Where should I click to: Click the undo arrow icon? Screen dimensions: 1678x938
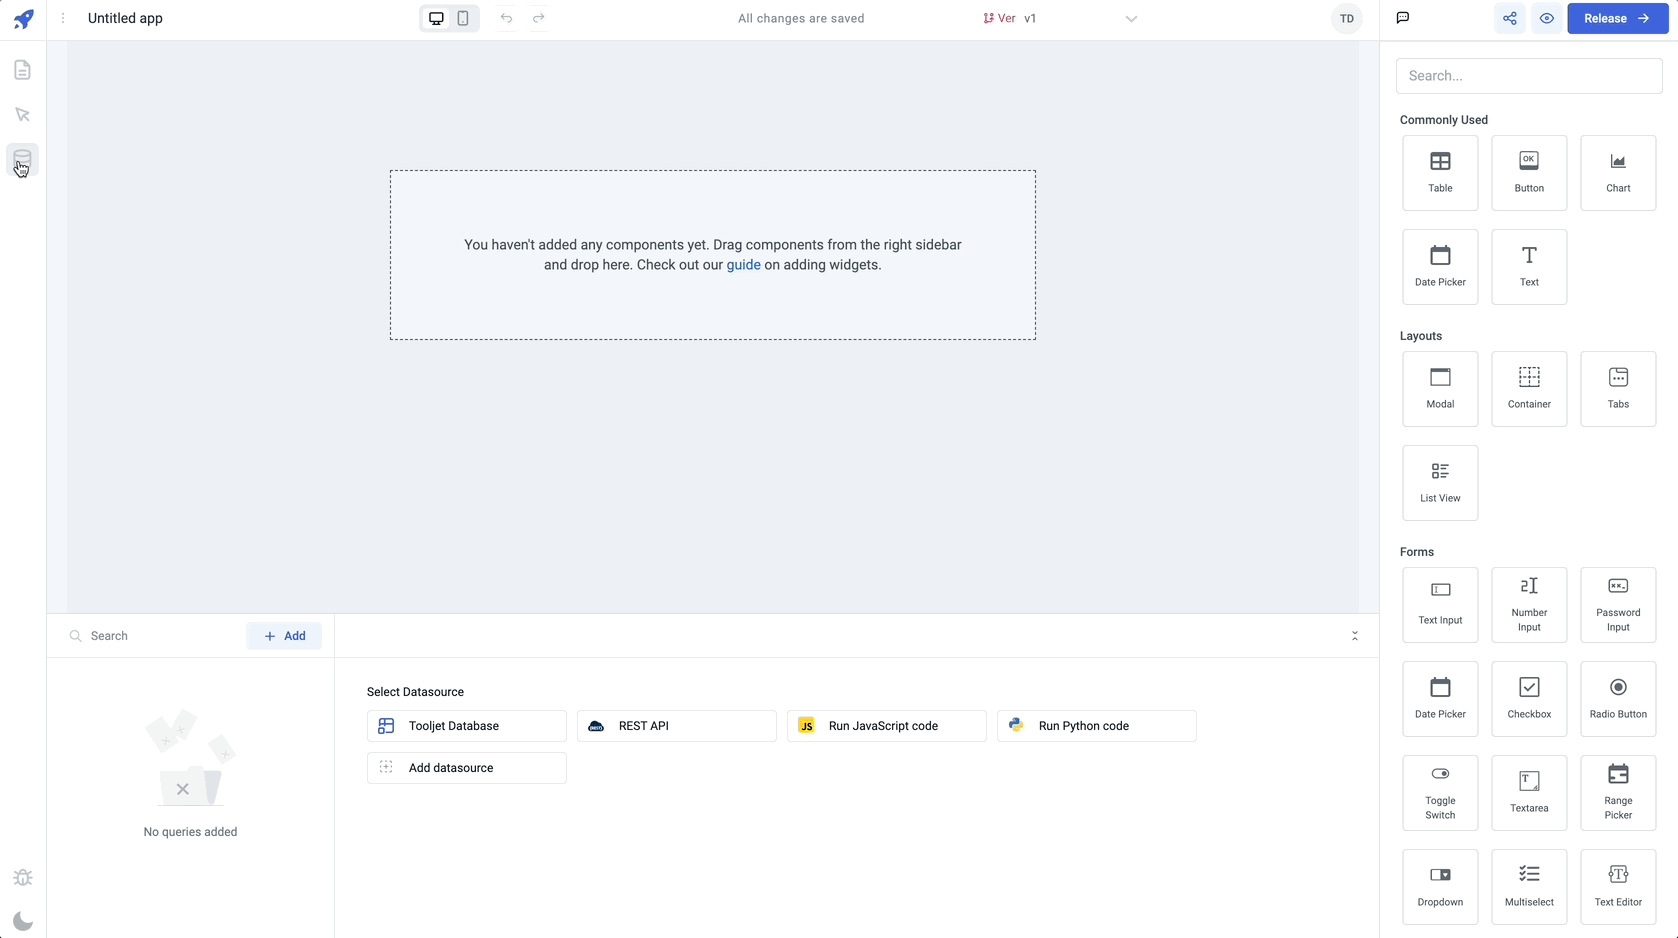click(x=506, y=18)
